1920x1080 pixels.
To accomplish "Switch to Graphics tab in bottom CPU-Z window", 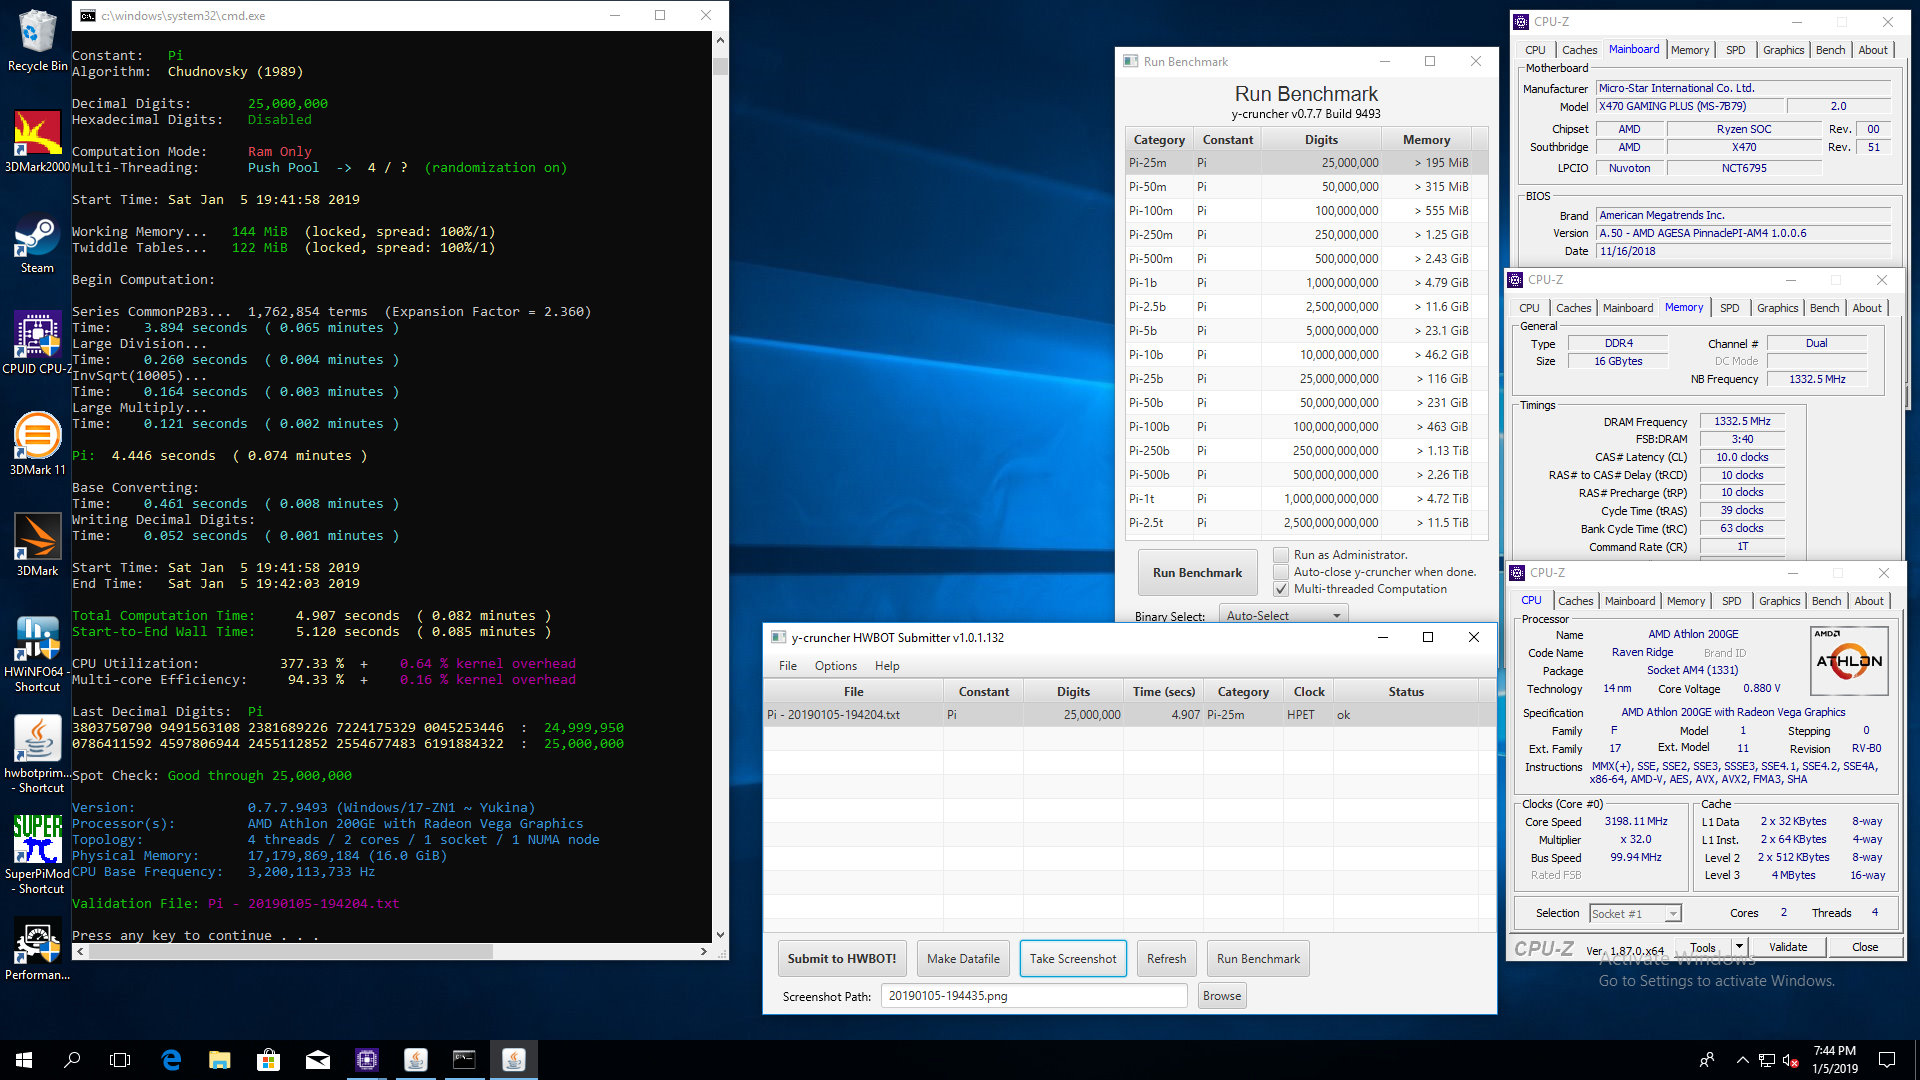I will 1779,601.
